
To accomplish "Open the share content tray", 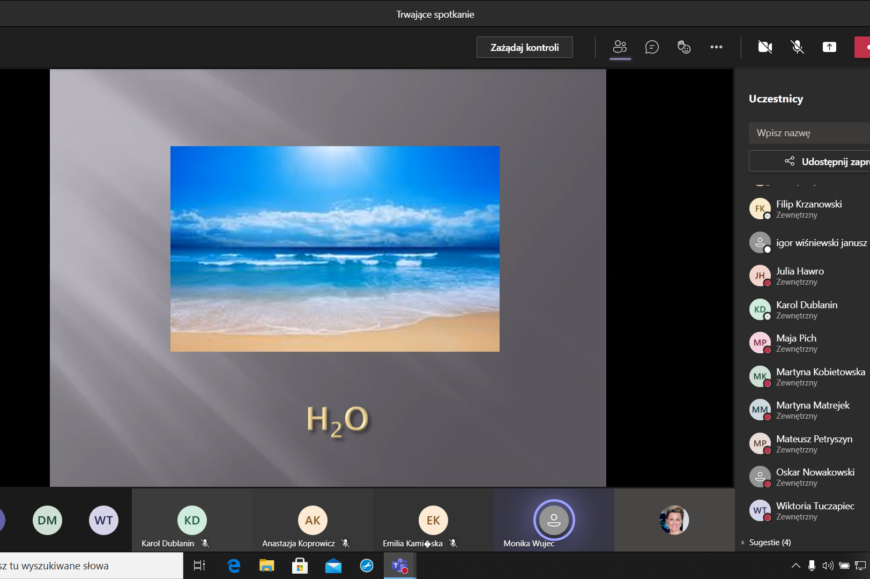I will tap(829, 47).
